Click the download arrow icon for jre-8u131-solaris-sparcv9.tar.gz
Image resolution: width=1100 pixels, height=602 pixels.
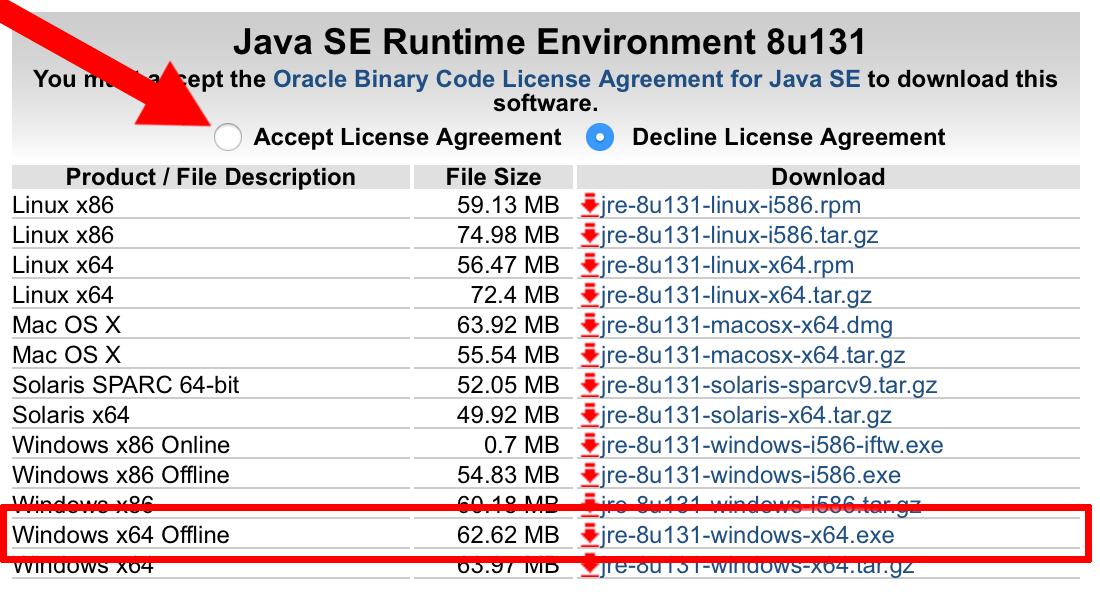[590, 386]
